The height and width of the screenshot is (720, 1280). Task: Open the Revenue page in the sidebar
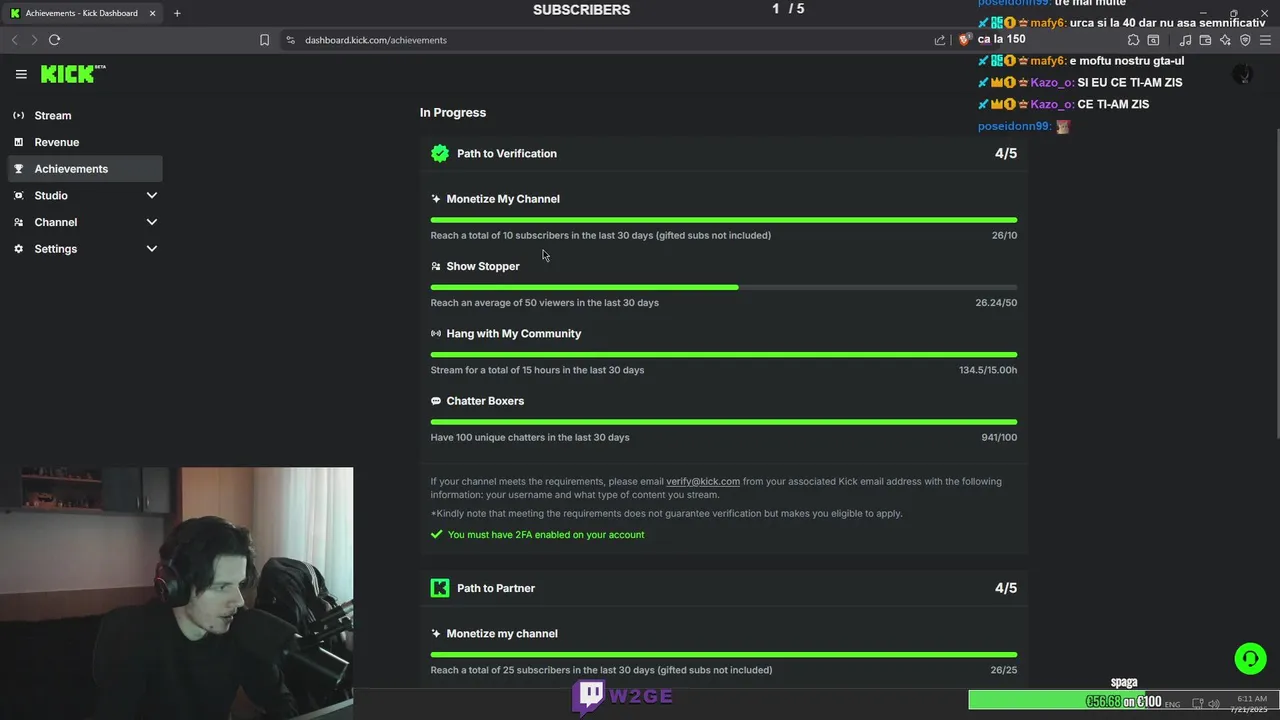86,142
